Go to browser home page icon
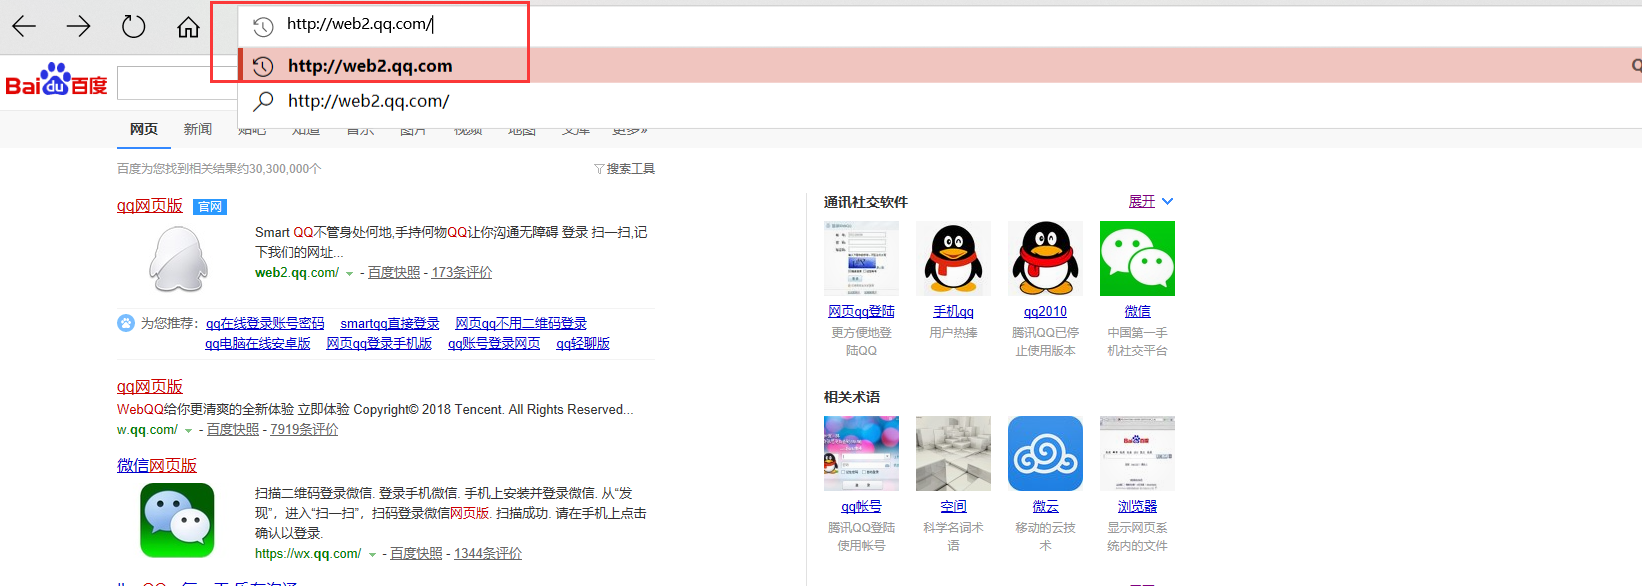The image size is (1642, 586). pyautogui.click(x=188, y=27)
